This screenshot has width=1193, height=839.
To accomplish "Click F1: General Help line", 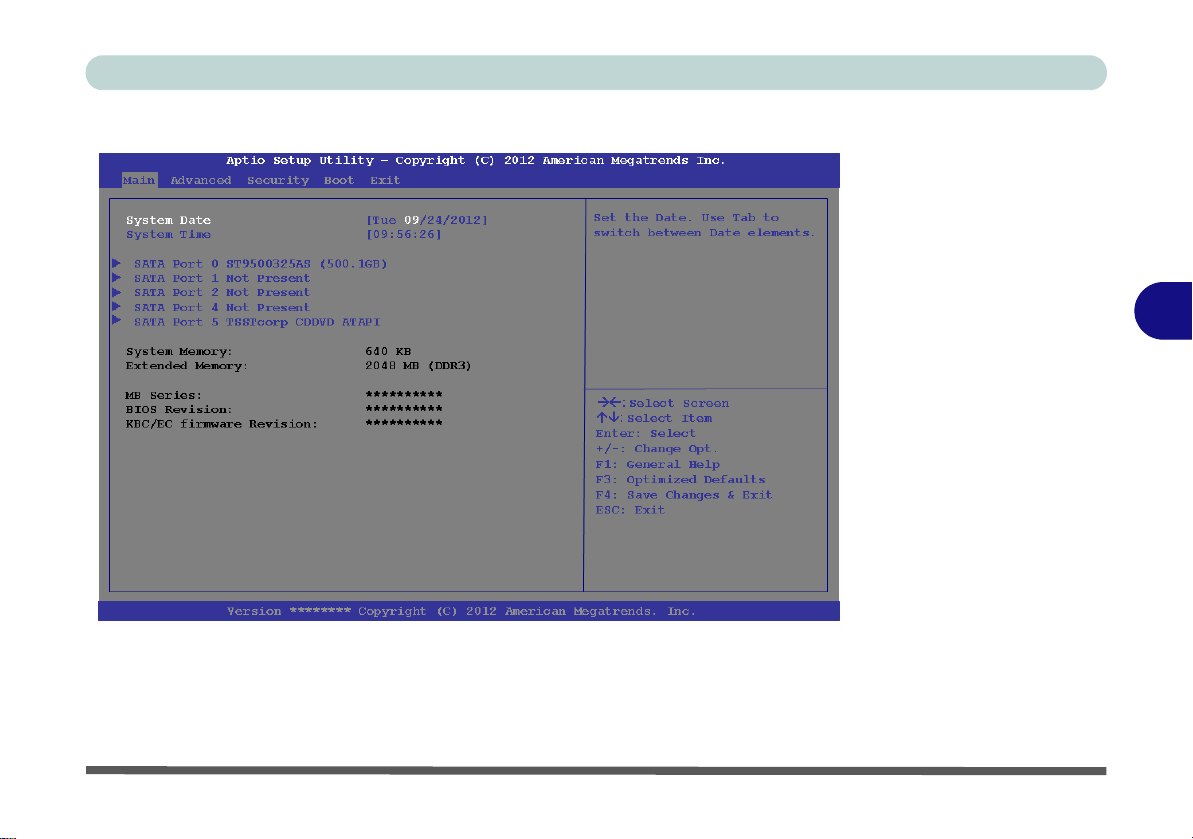I will pyautogui.click(x=657, y=464).
